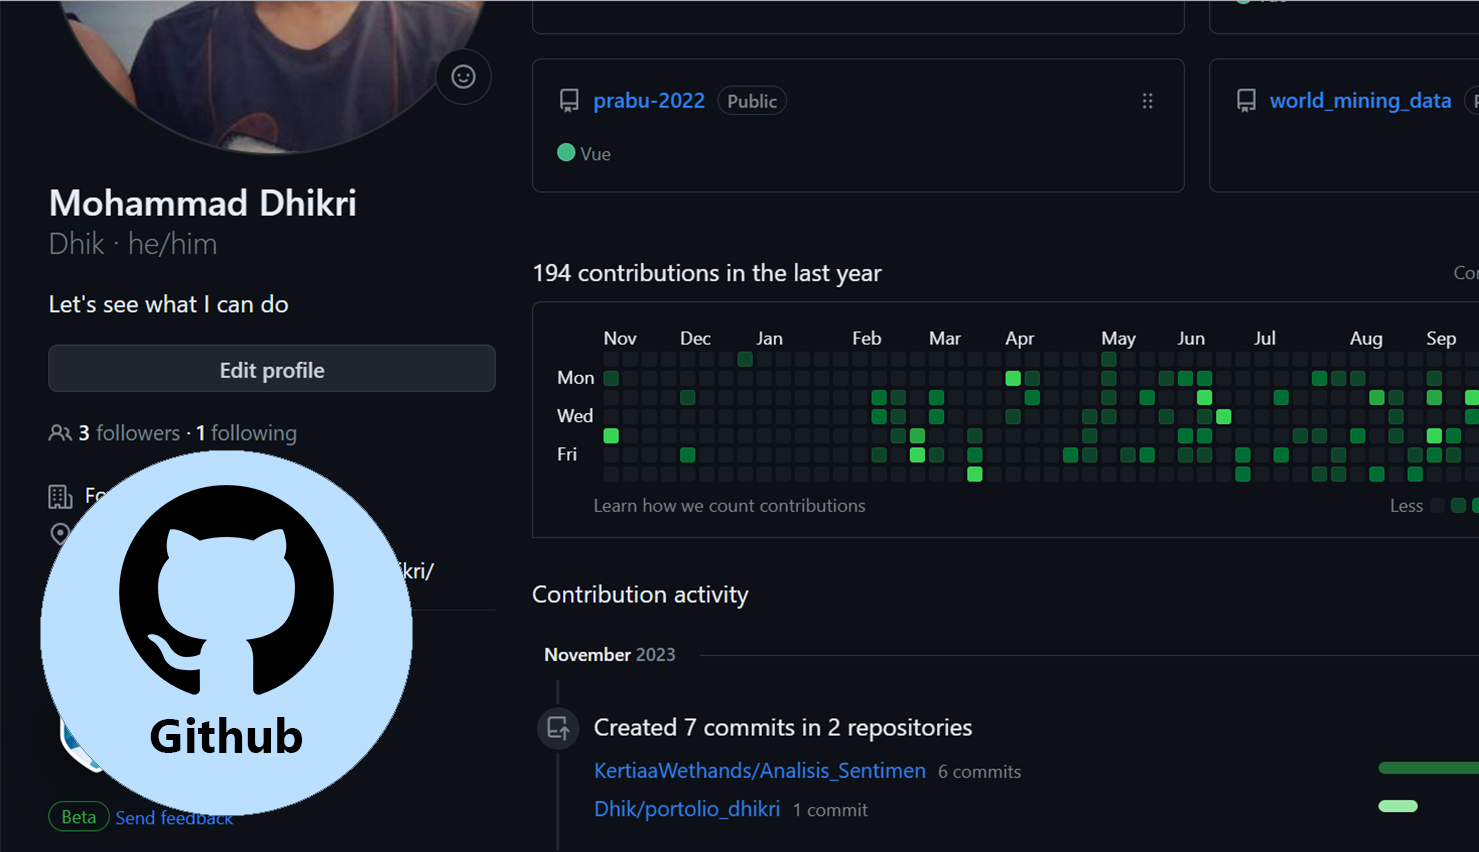Click the repository icon beside prabu-2022
Image resolution: width=1479 pixels, height=852 pixels.
(569, 100)
